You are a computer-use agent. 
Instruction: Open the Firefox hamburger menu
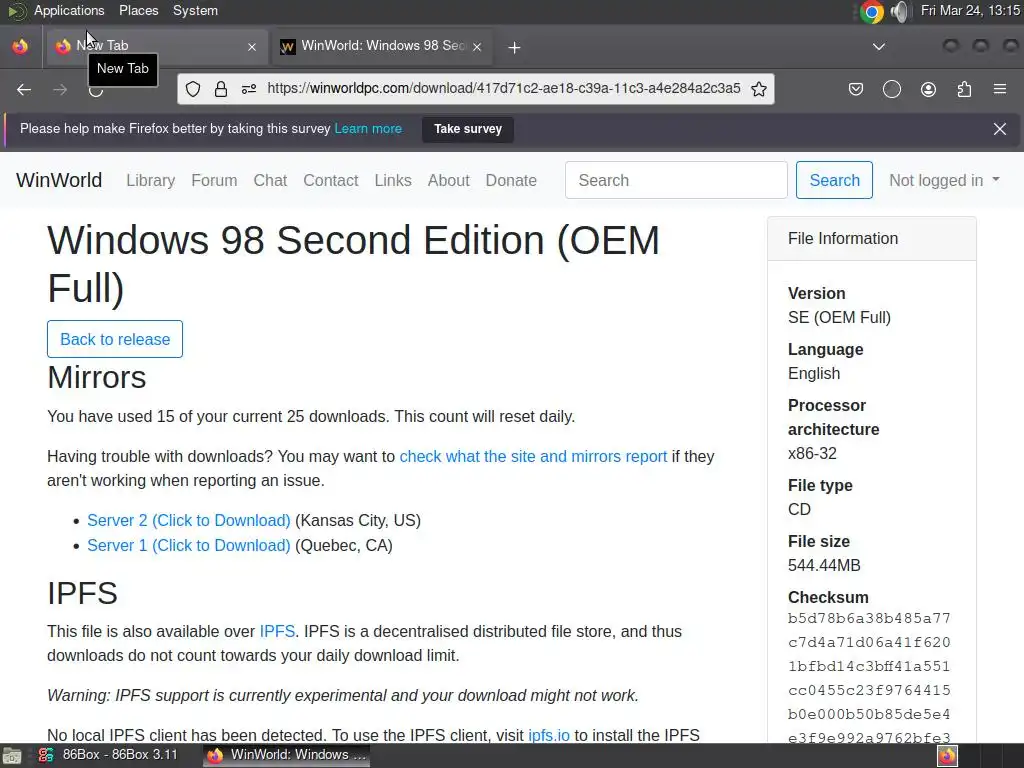coord(1000,89)
